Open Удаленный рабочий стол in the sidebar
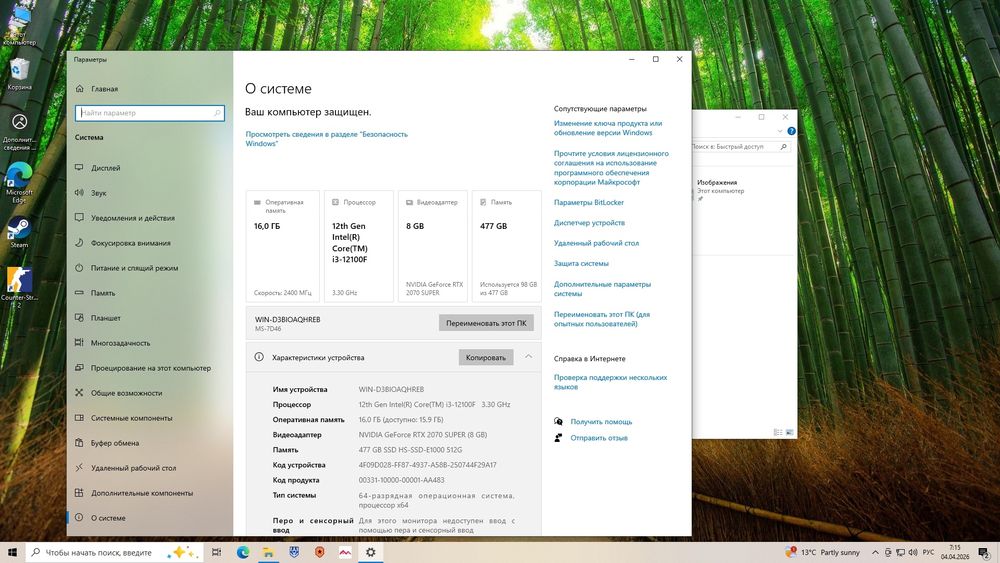This screenshot has width=1000, height=563. pyautogui.click(x=150, y=468)
